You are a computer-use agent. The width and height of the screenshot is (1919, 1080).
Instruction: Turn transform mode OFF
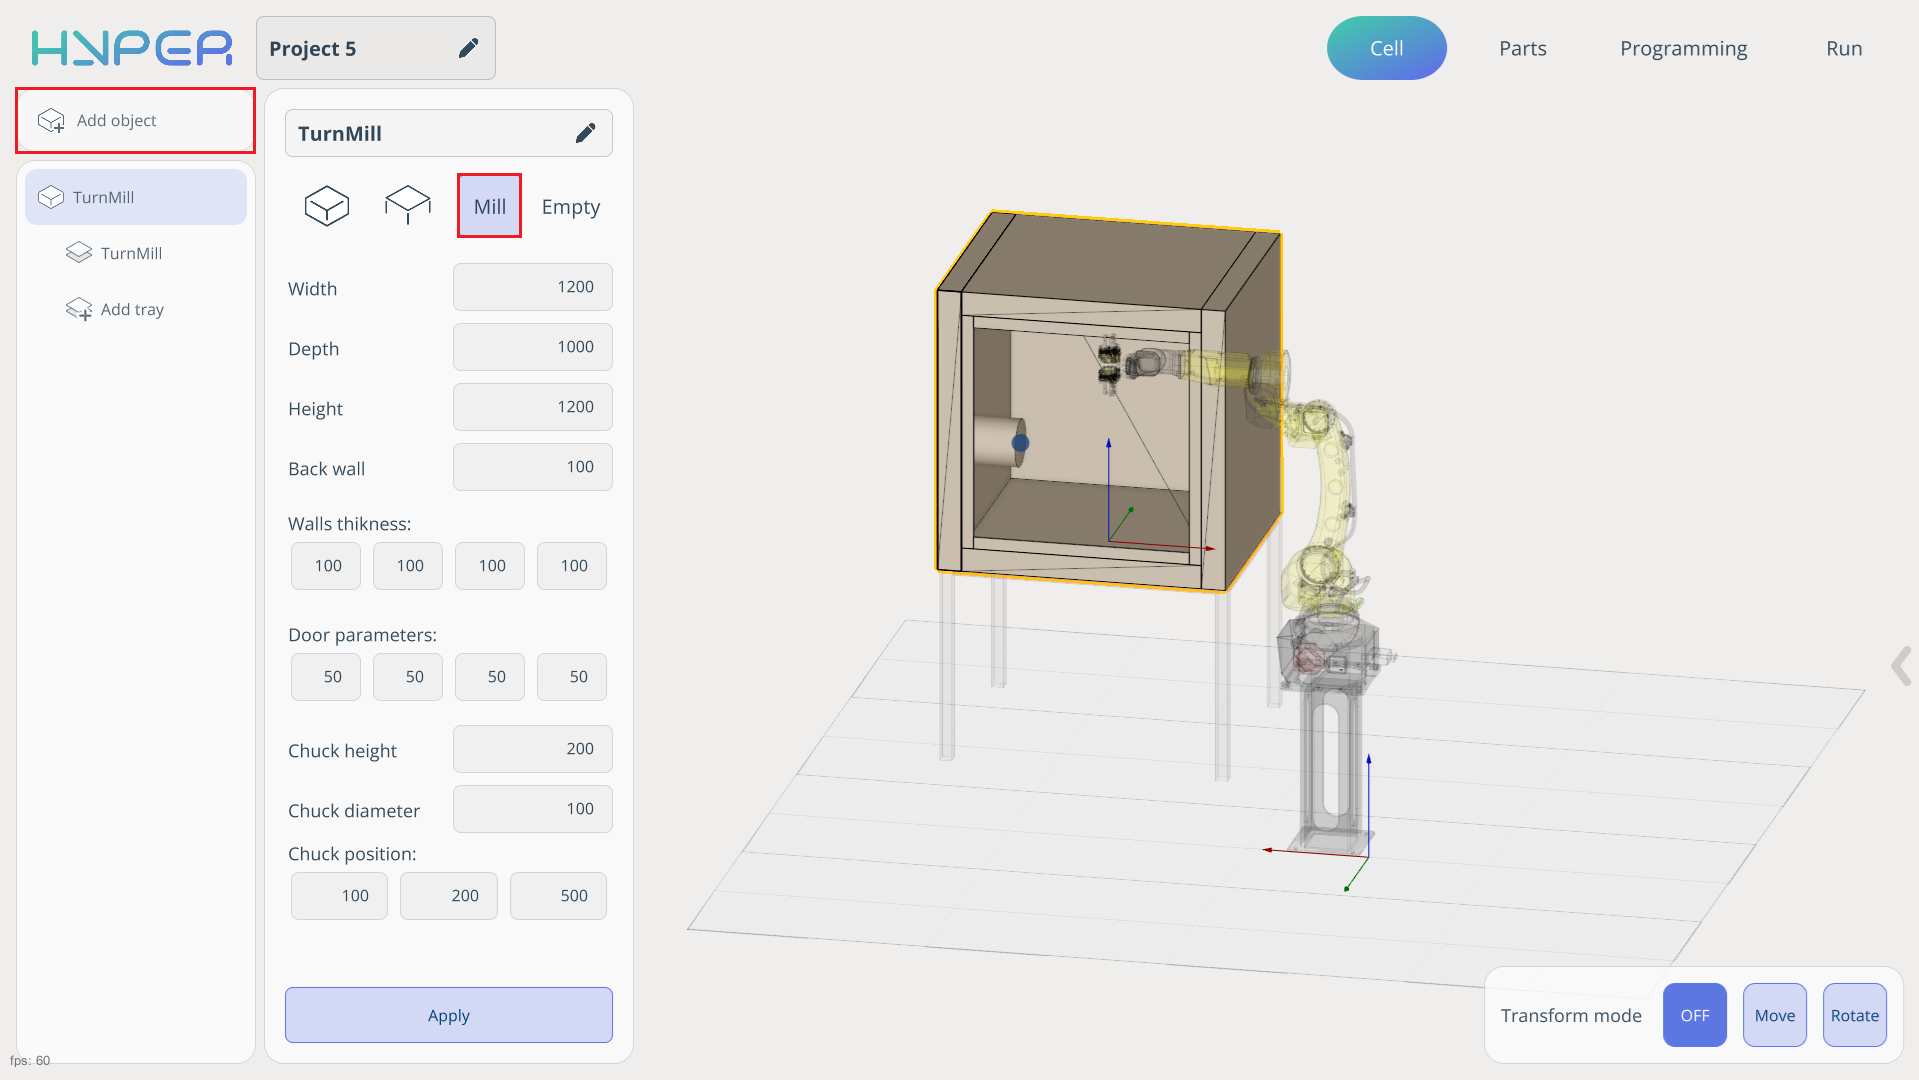pos(1694,1015)
